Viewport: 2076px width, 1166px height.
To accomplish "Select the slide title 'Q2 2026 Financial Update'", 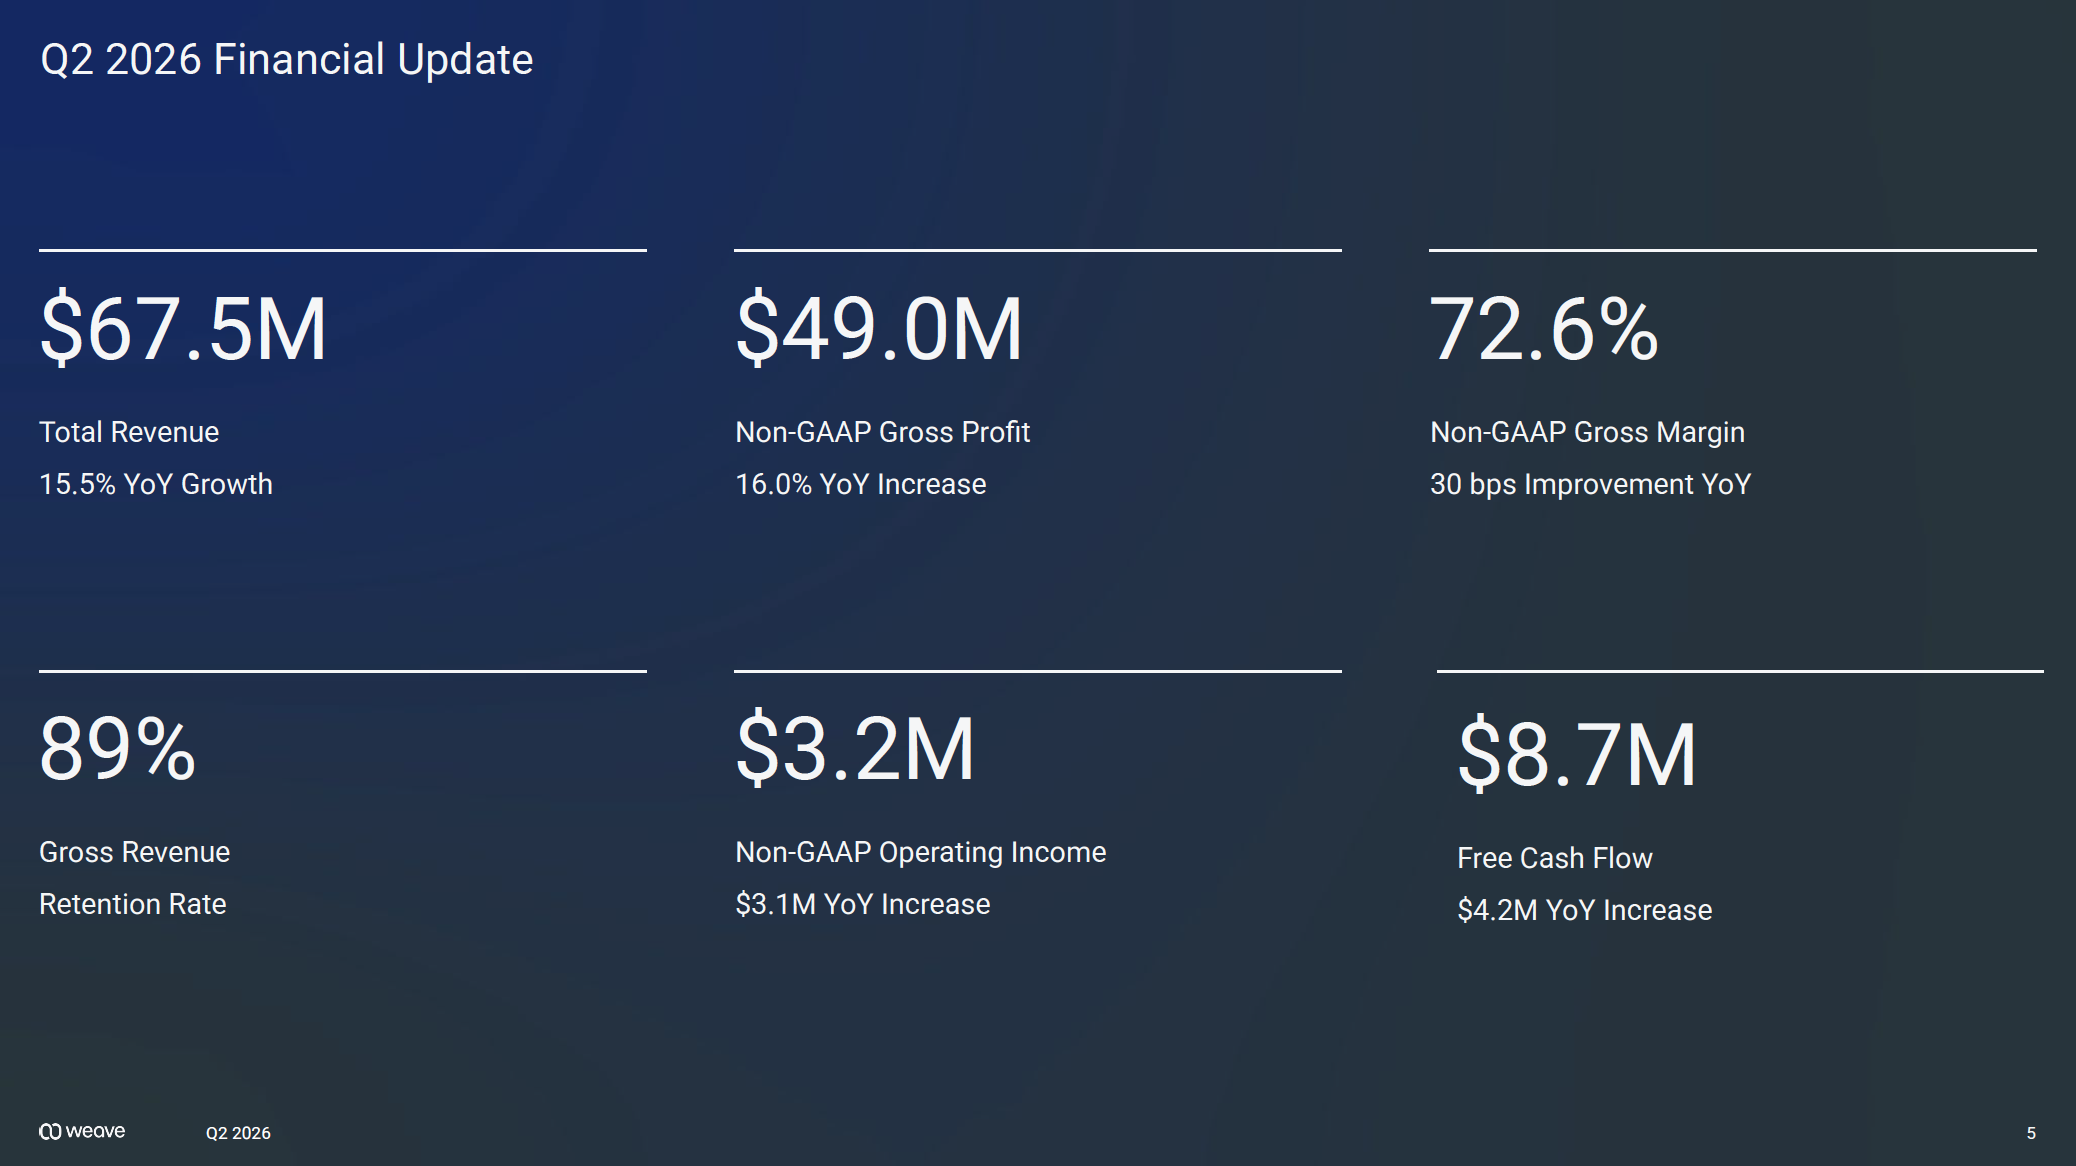I will click(x=287, y=60).
